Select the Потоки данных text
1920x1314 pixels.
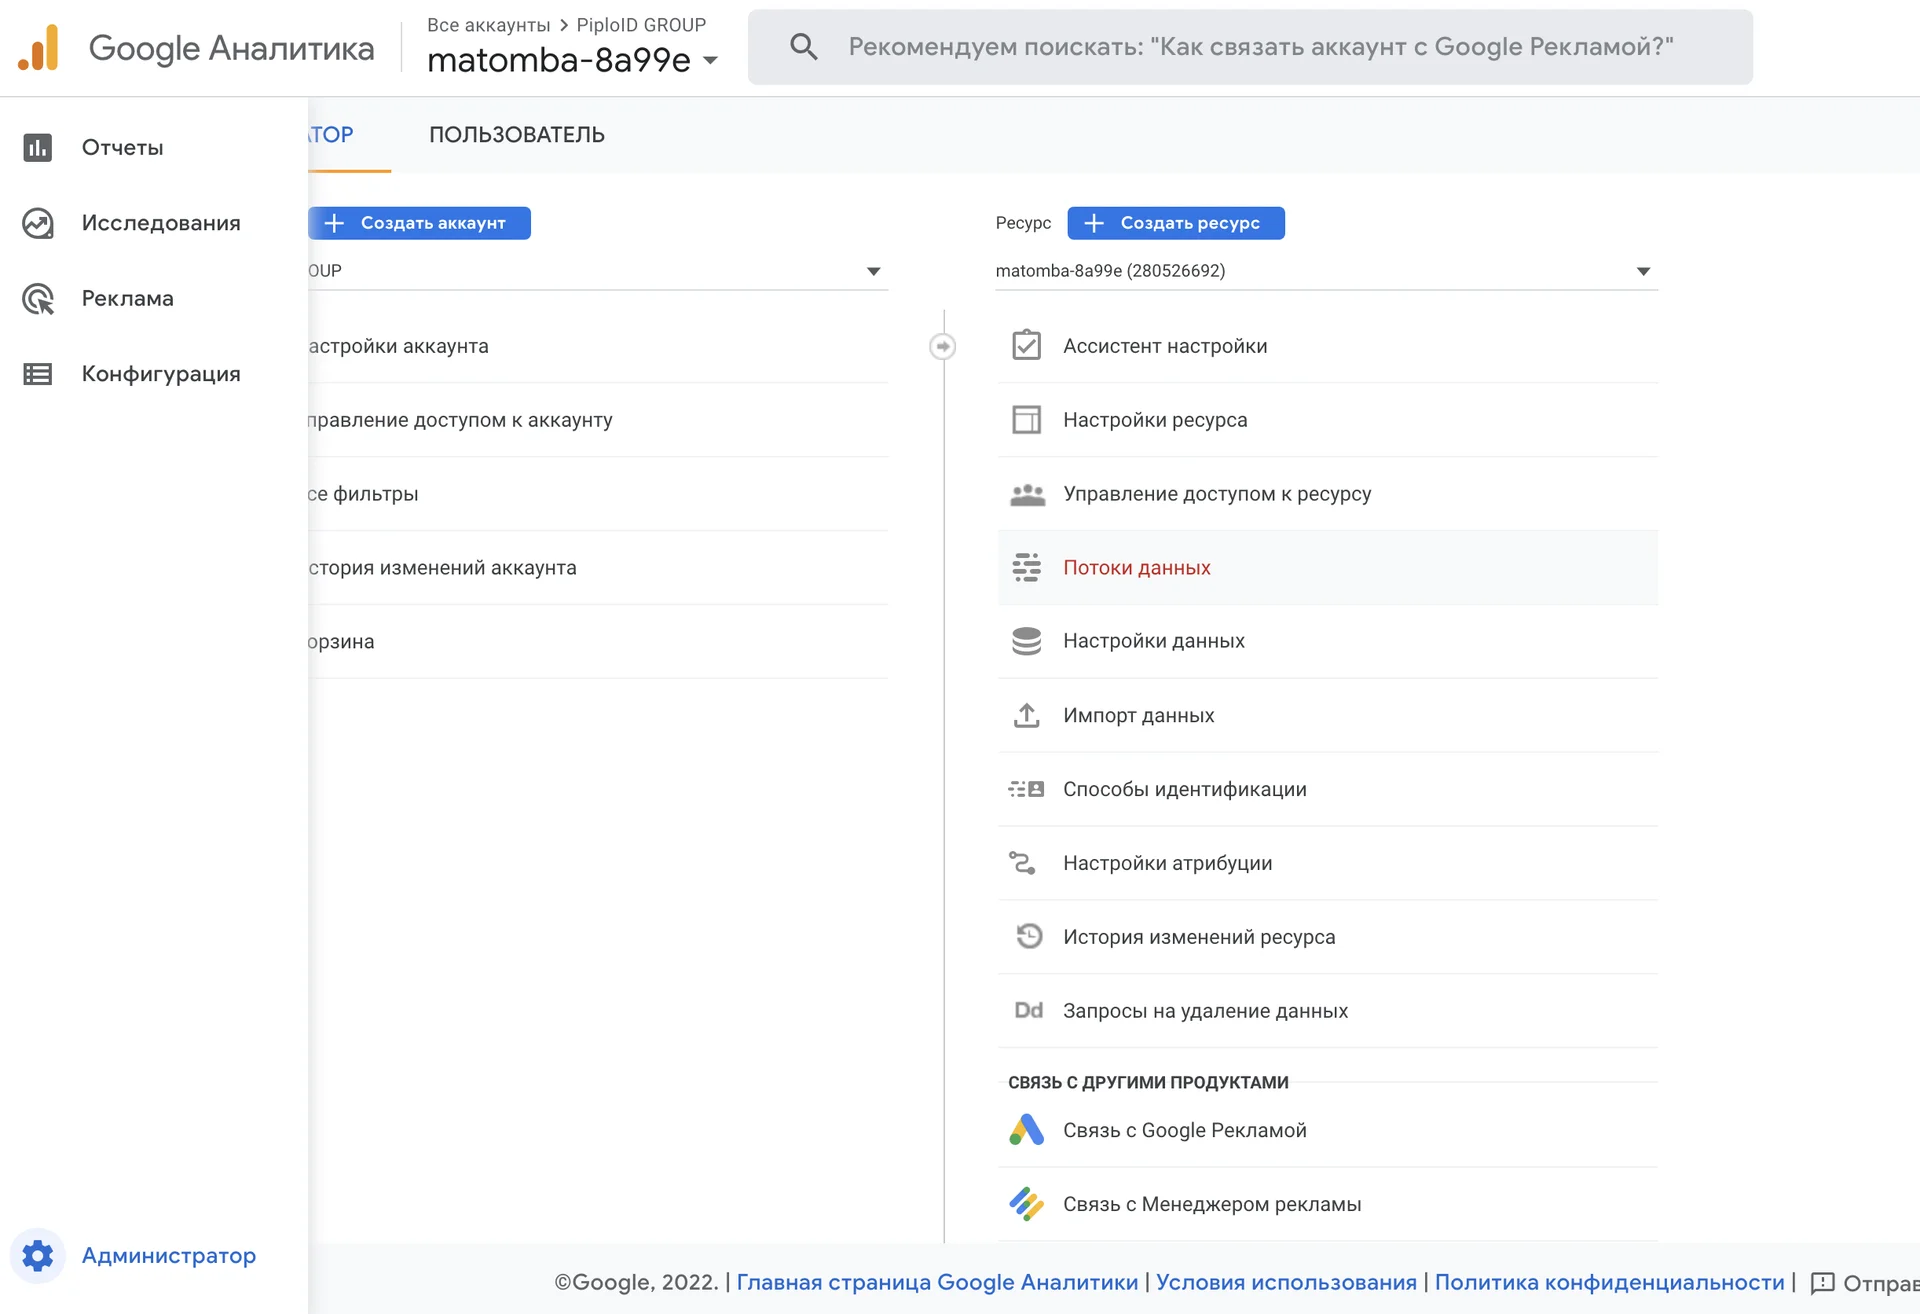coord(1137,567)
